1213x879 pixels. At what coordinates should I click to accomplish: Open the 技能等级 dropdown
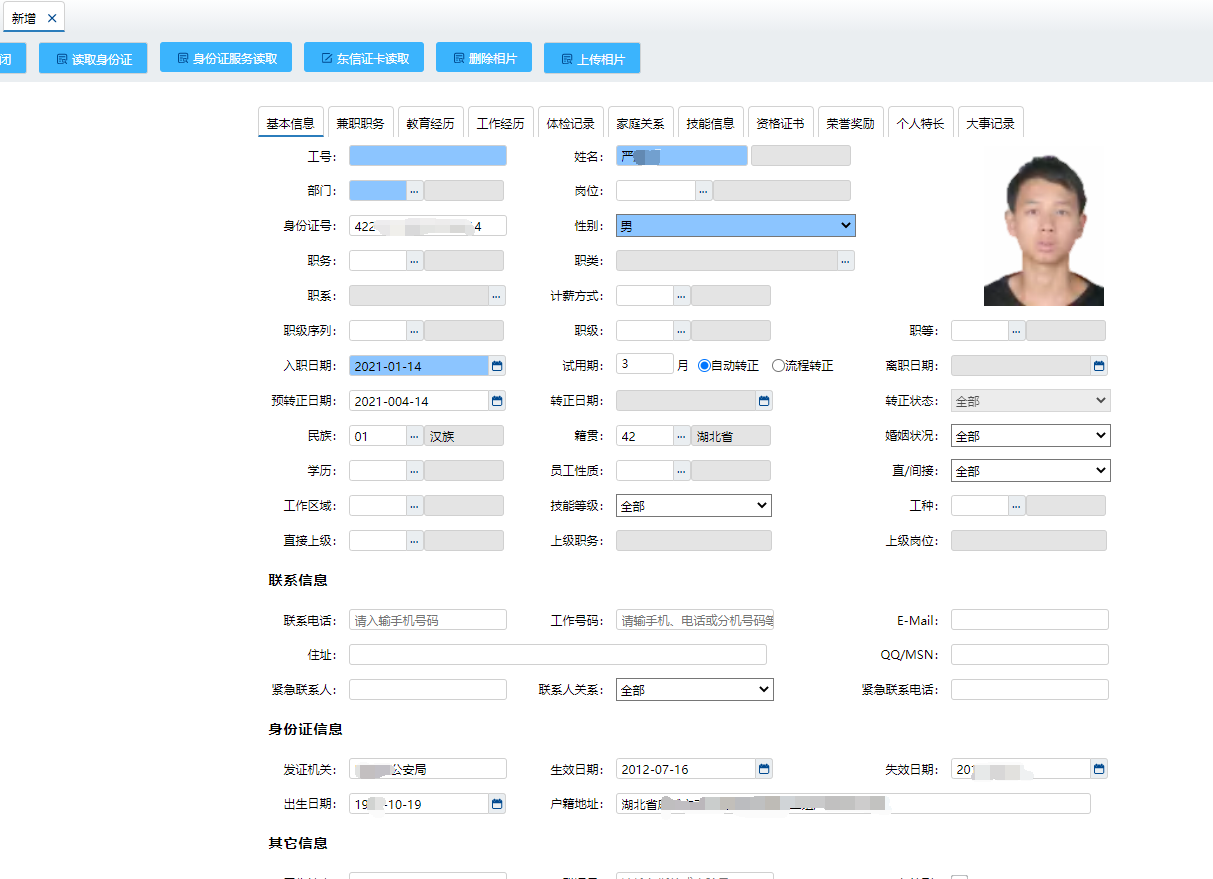[x=693, y=505]
